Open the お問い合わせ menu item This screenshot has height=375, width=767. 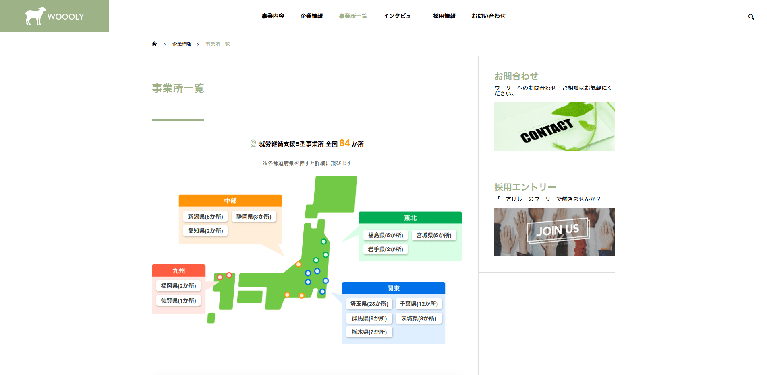[488, 16]
